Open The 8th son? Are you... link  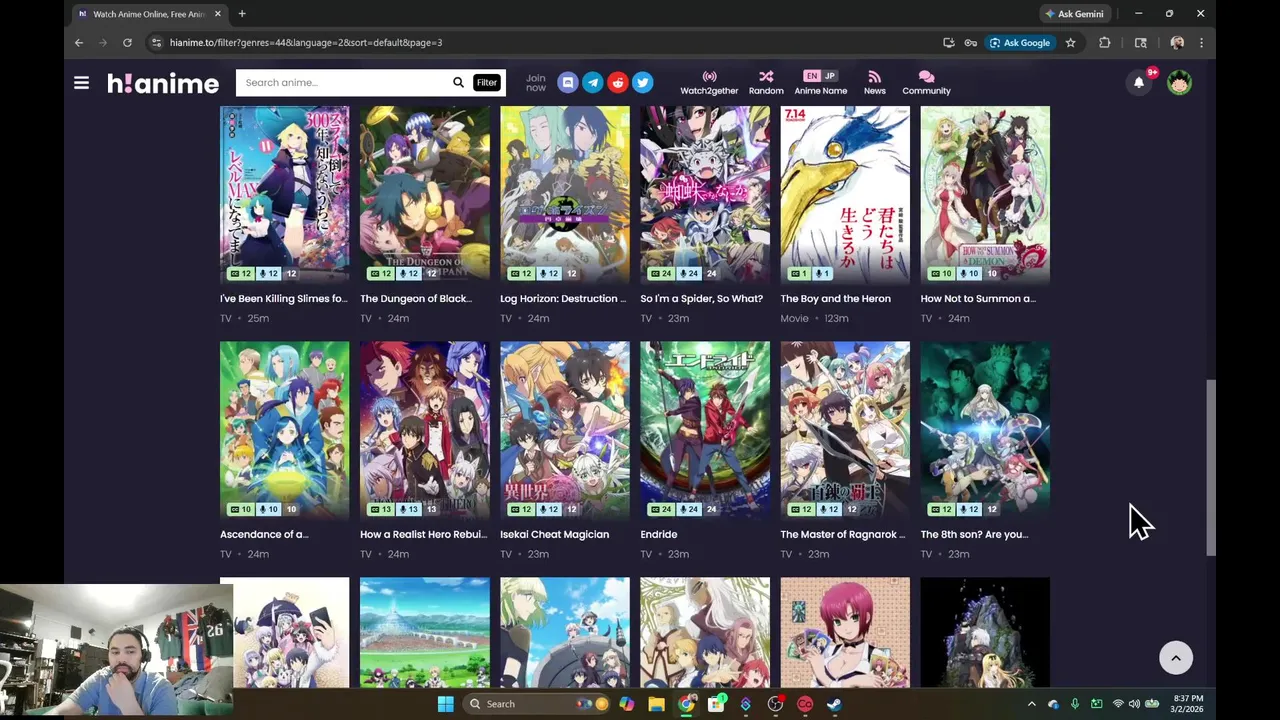coord(974,534)
